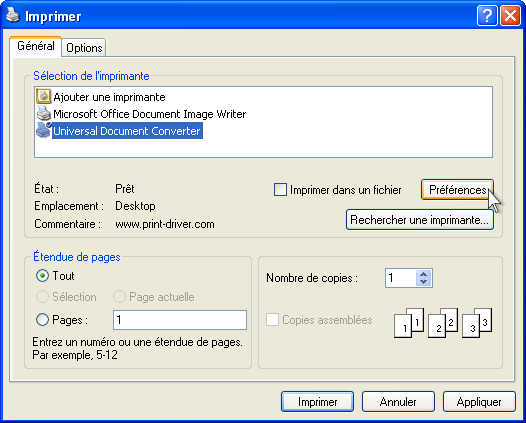This screenshot has height=423, width=526.
Task: Select the Sélection radio button
Action: coord(42,297)
